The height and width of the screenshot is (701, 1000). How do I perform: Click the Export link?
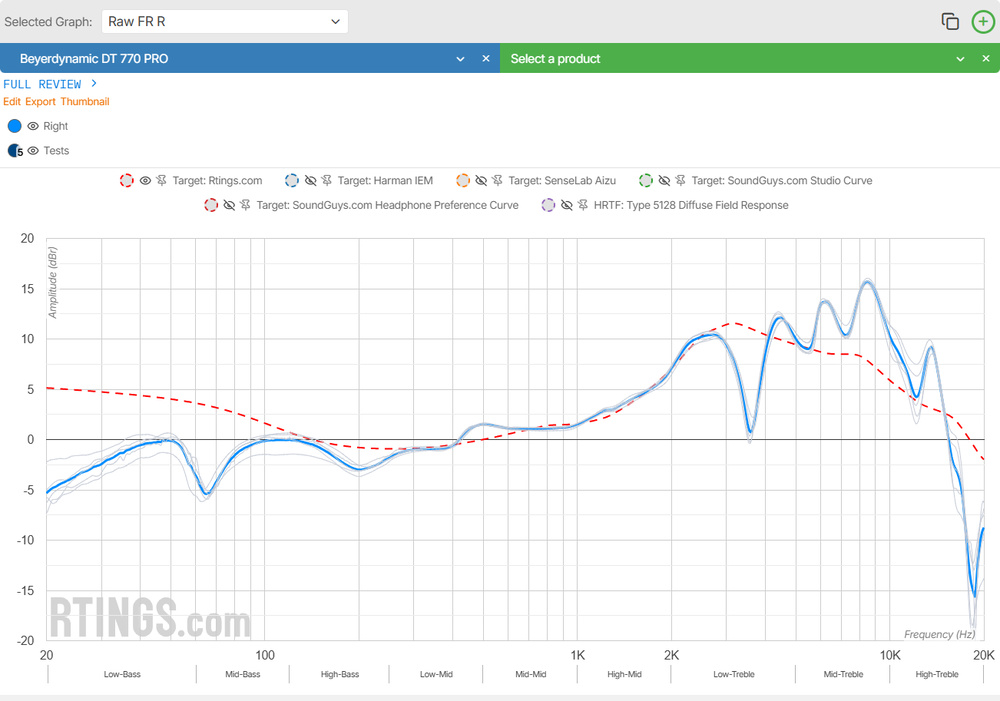[x=40, y=102]
